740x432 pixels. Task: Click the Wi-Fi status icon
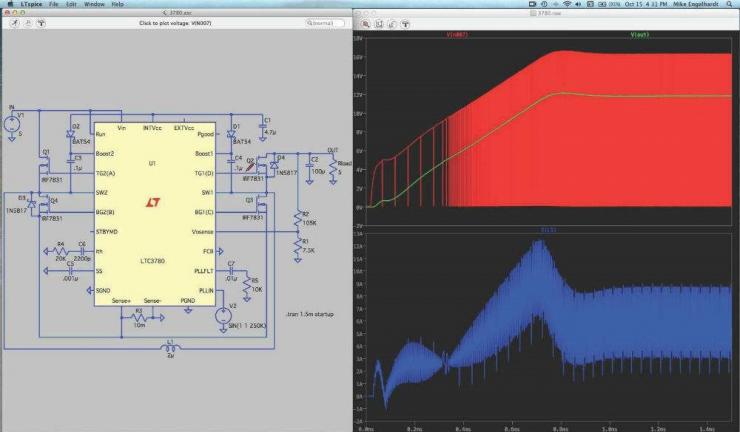pos(566,5)
